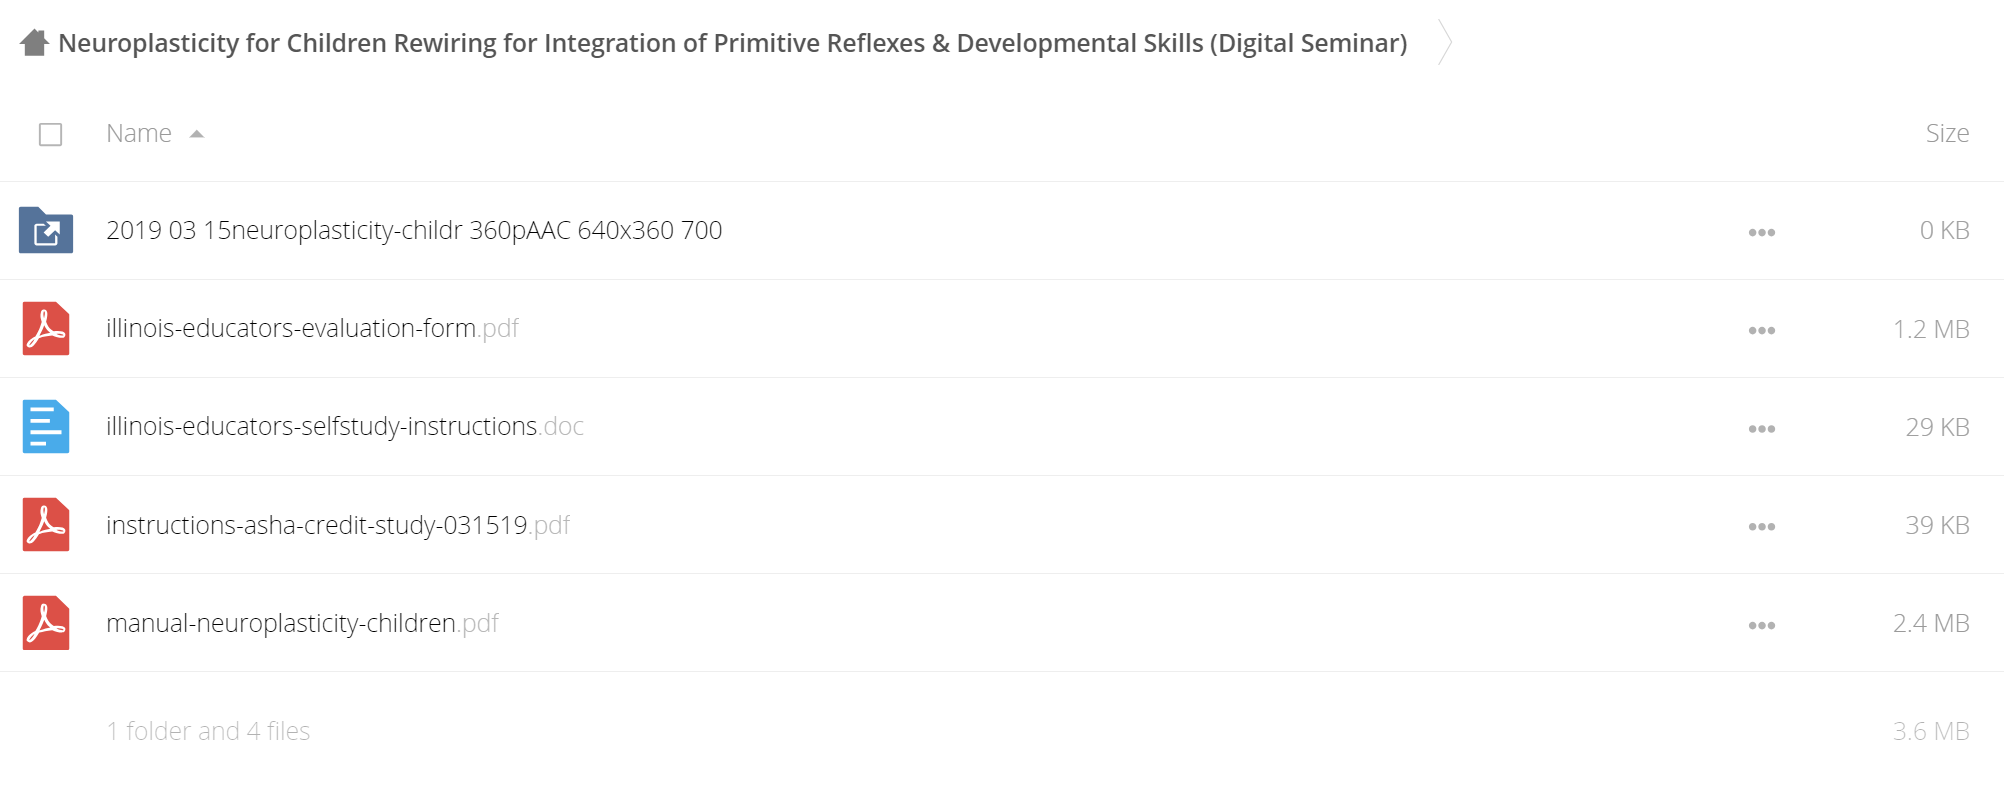
Task: Go to the home folder icon
Action: pyautogui.click(x=34, y=43)
